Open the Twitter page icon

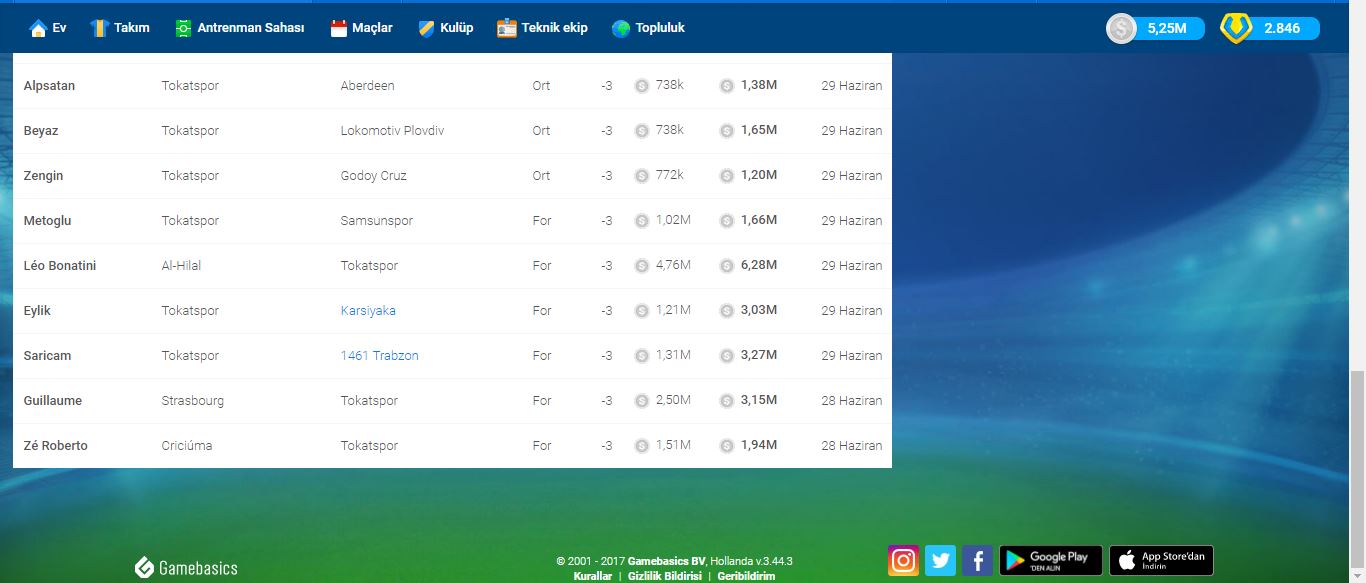coord(940,560)
